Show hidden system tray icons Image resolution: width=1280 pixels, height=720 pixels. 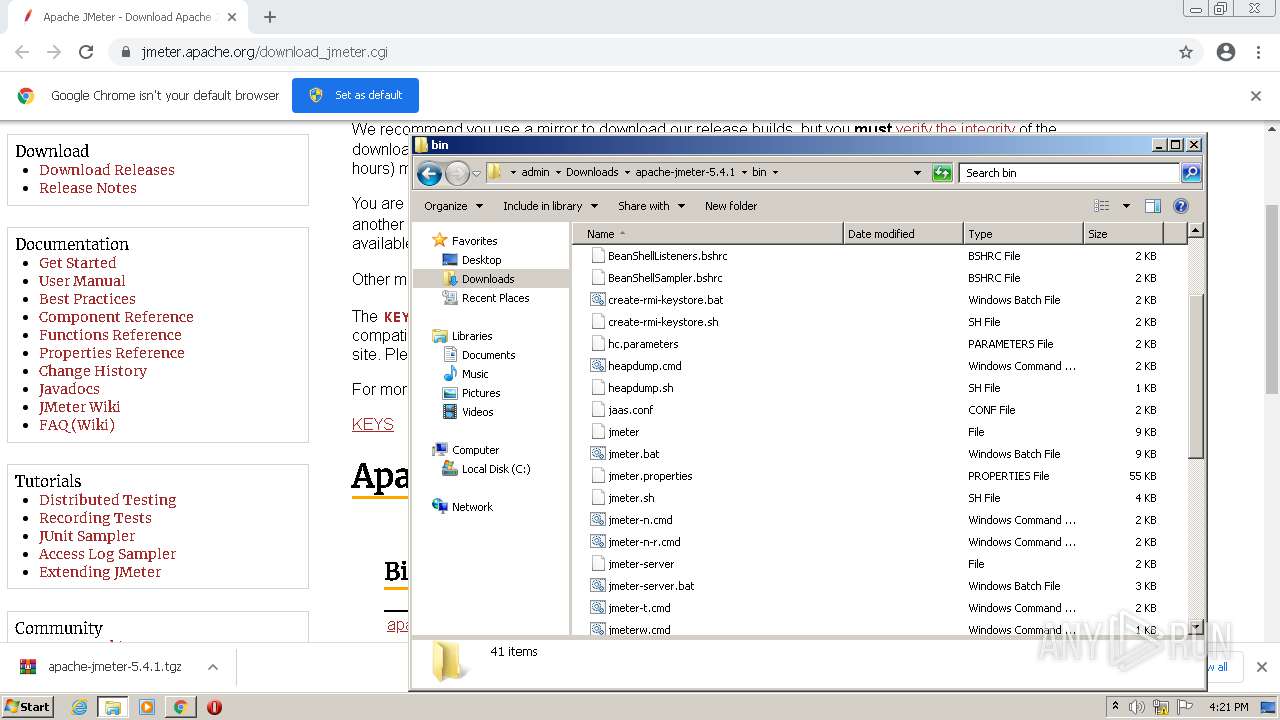1115,707
